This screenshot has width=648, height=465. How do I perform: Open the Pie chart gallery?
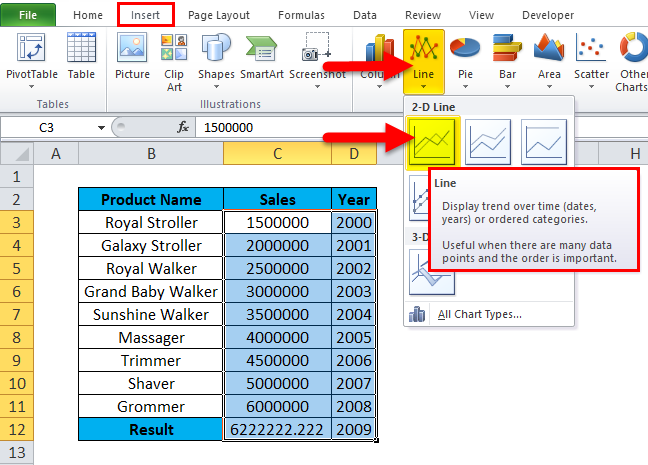[465, 60]
